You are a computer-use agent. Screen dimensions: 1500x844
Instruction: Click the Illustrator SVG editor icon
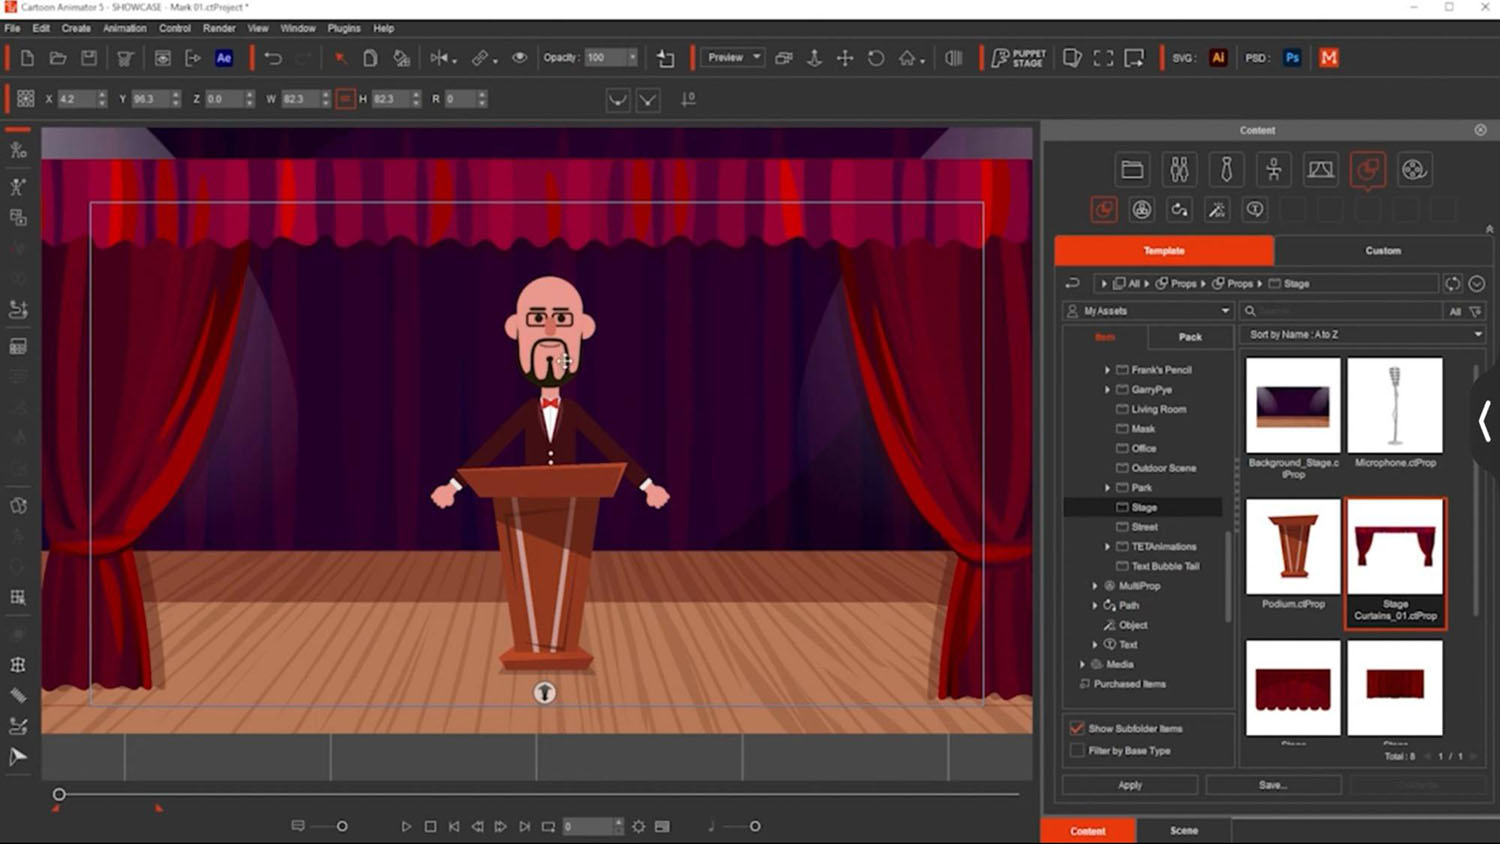tap(1218, 58)
